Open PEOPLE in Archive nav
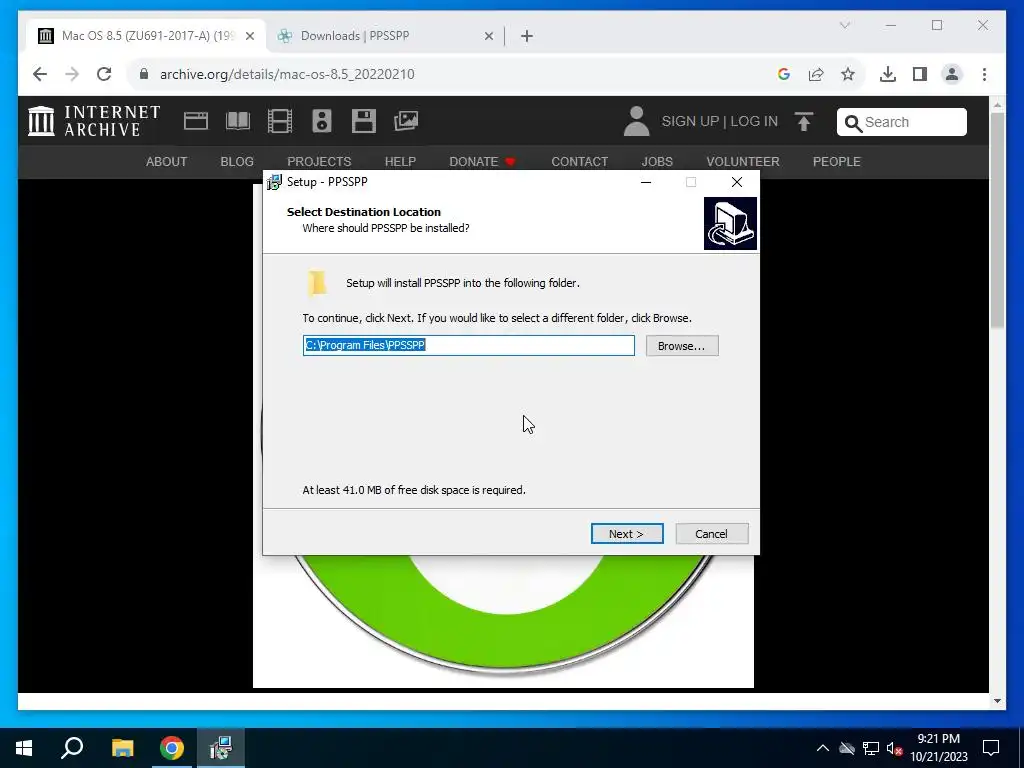Image resolution: width=1024 pixels, height=768 pixels. click(837, 161)
